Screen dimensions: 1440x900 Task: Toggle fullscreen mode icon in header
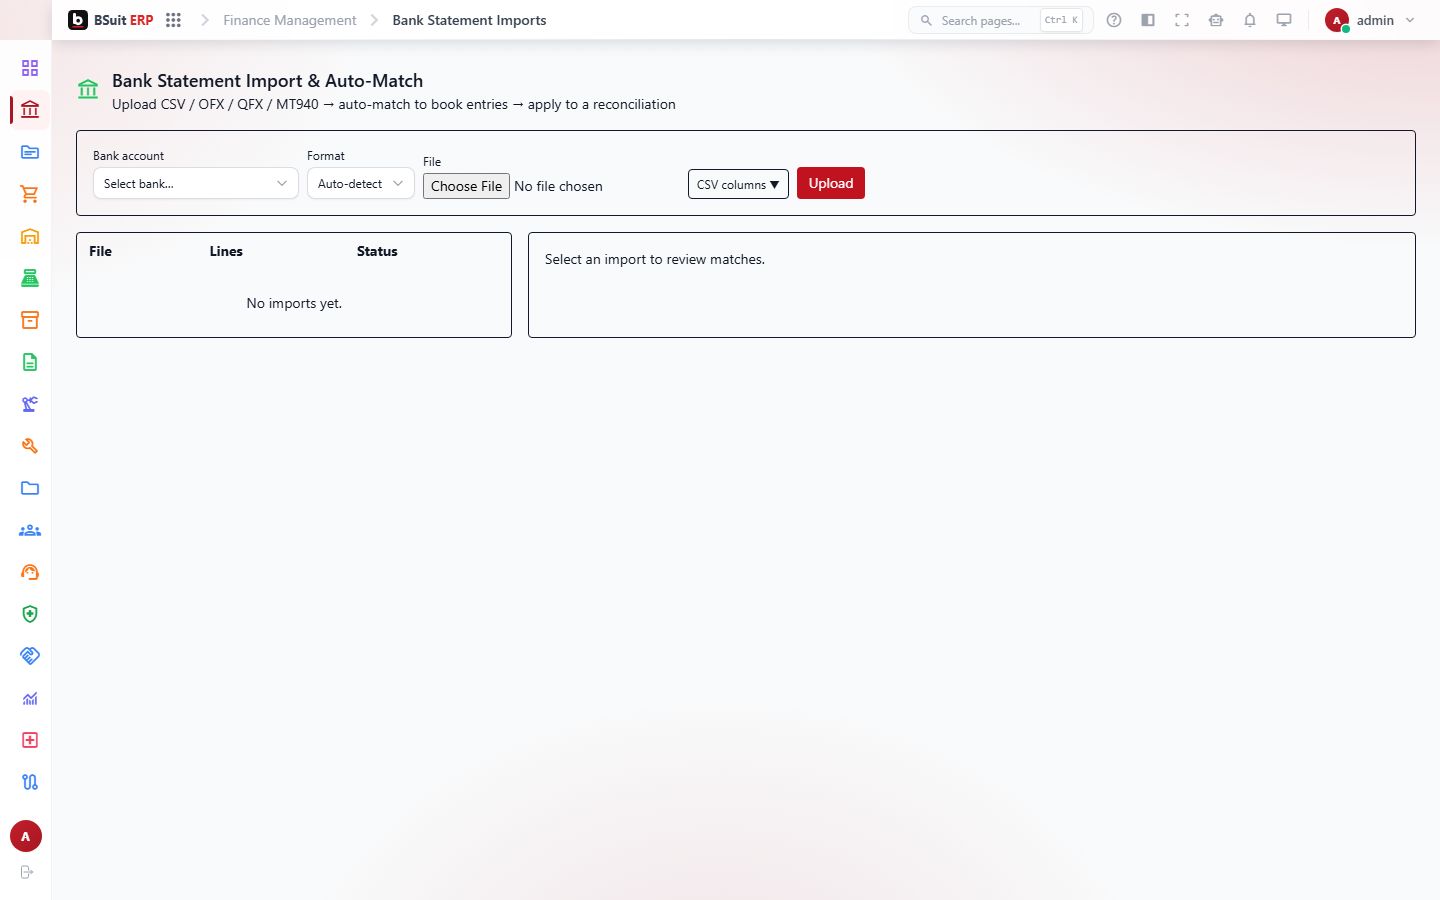coord(1182,20)
